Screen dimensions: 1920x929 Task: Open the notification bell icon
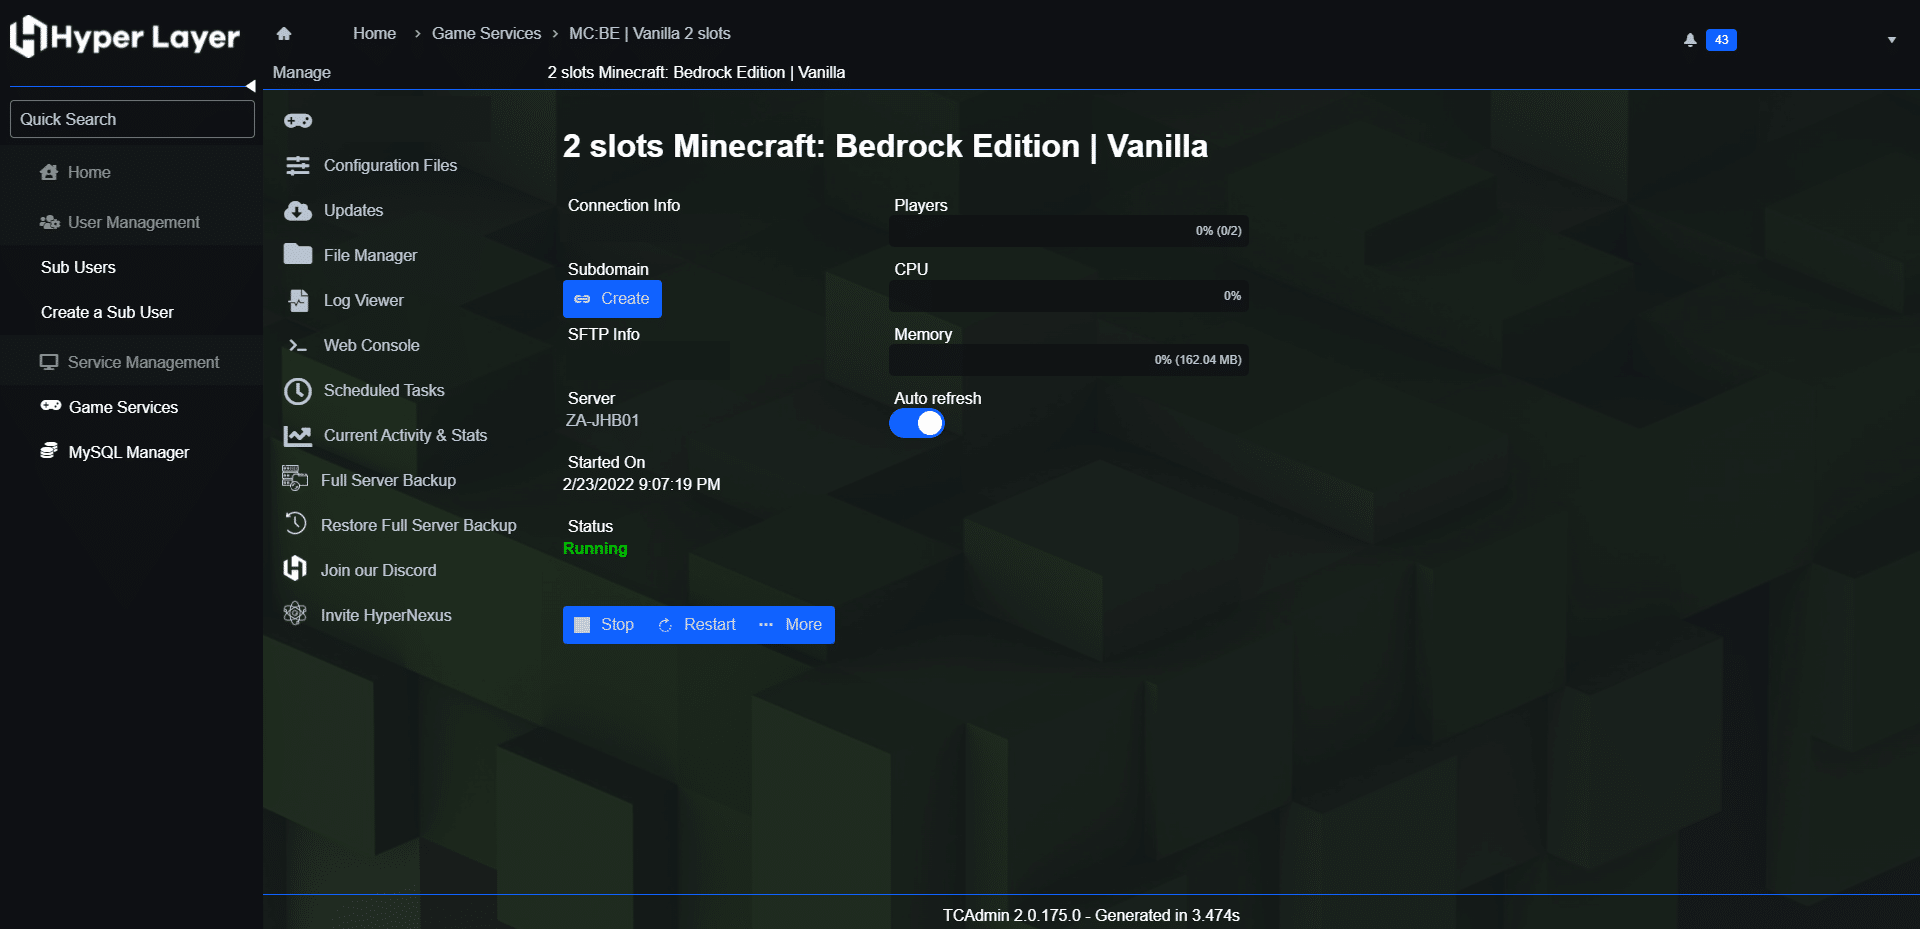1690,40
